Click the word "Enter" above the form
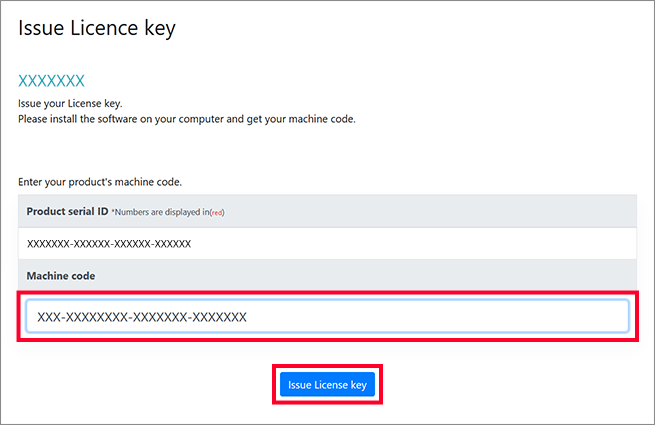 pyautogui.click(x=32, y=182)
